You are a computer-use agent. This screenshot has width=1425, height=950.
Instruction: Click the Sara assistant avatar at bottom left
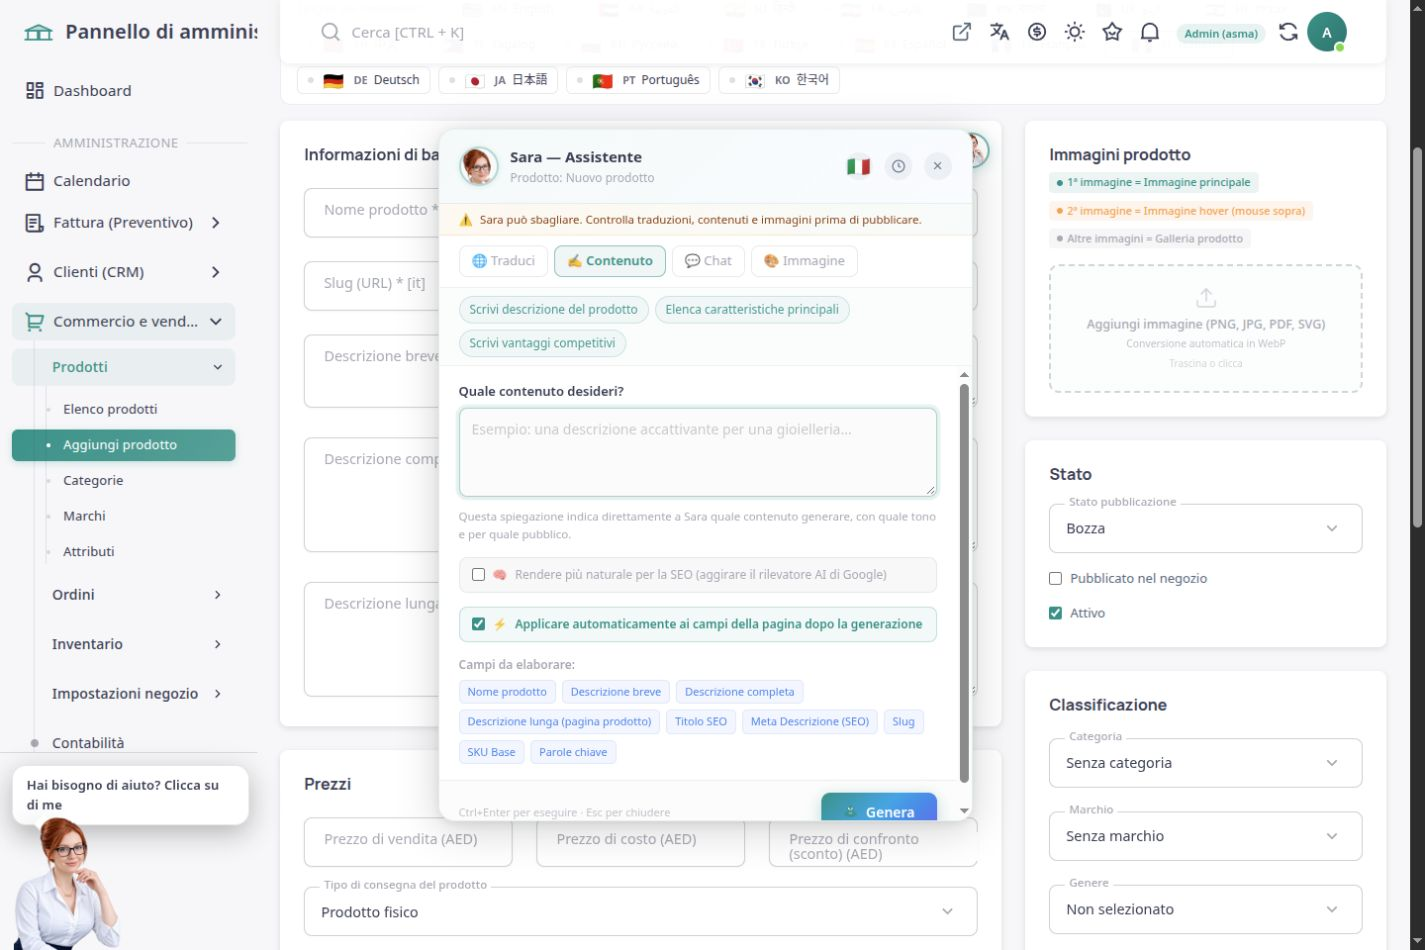point(68,884)
